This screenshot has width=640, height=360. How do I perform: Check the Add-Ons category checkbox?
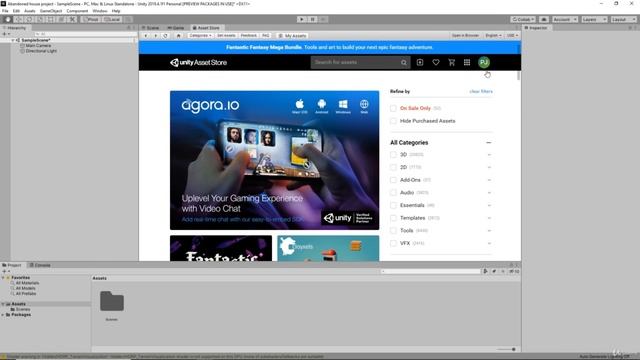point(393,180)
